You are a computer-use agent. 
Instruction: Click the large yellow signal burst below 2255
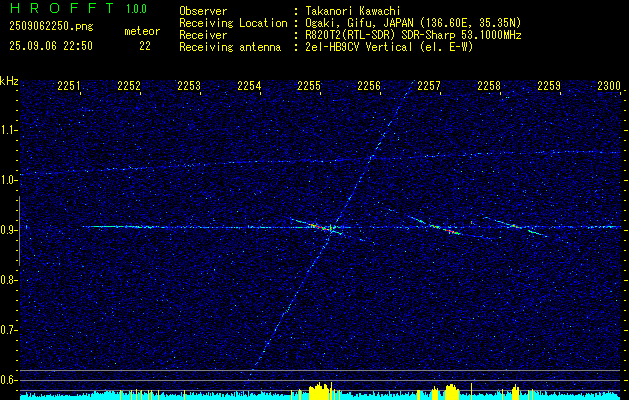pos(319,390)
